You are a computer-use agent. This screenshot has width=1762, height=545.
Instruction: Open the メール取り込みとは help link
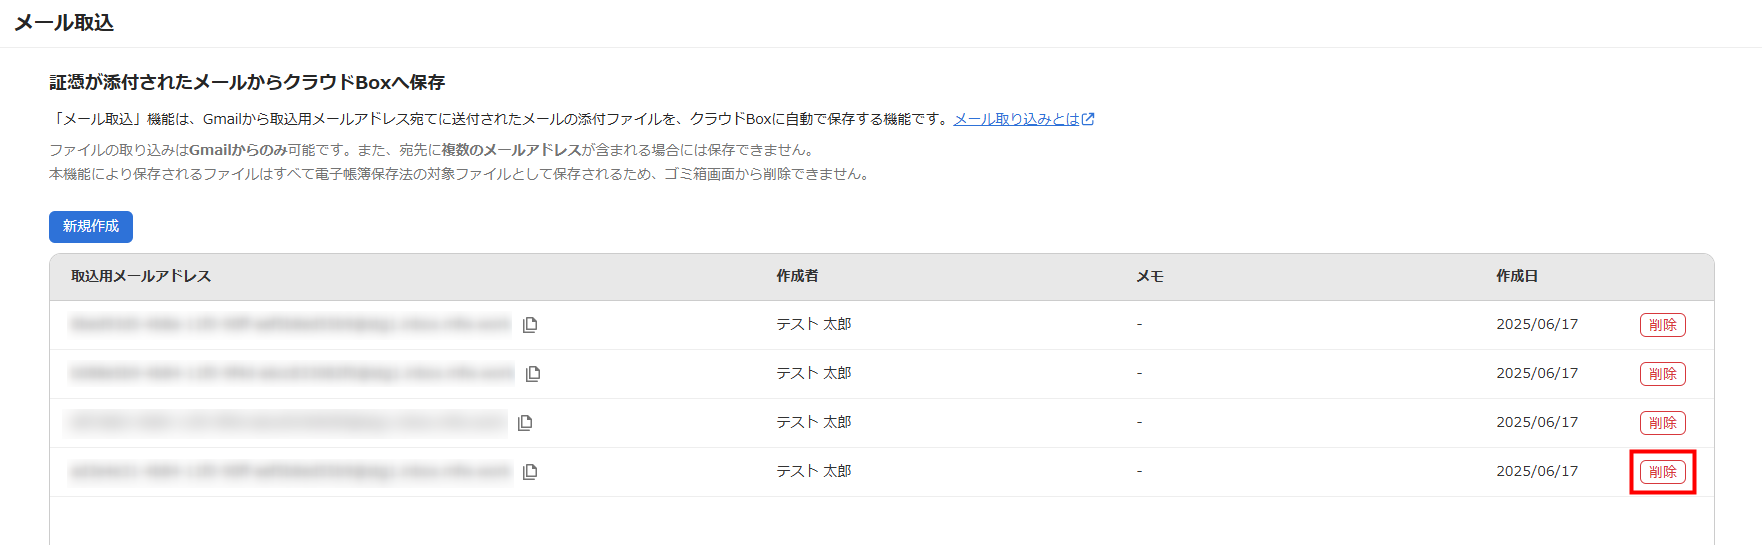(1016, 119)
